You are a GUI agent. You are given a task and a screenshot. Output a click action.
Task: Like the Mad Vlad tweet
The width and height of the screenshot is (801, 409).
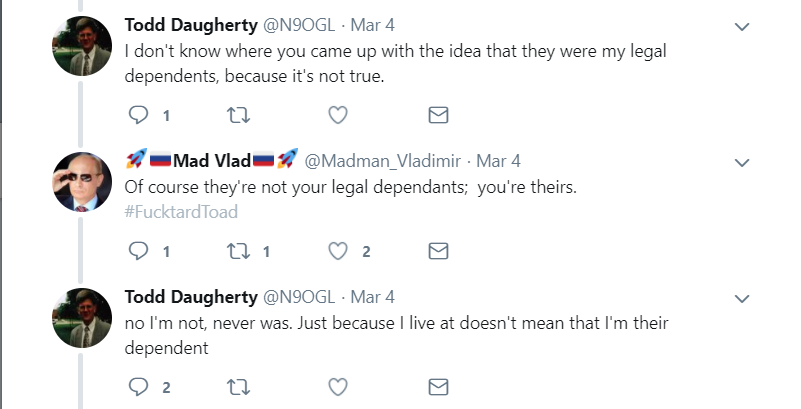coord(338,251)
